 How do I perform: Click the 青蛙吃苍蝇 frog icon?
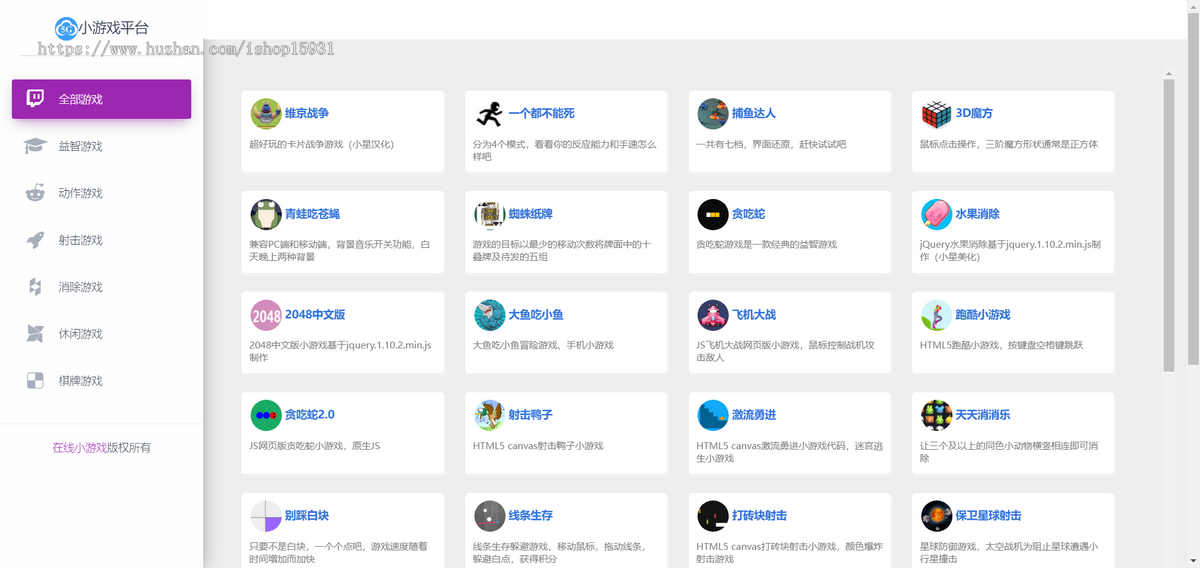(x=266, y=214)
